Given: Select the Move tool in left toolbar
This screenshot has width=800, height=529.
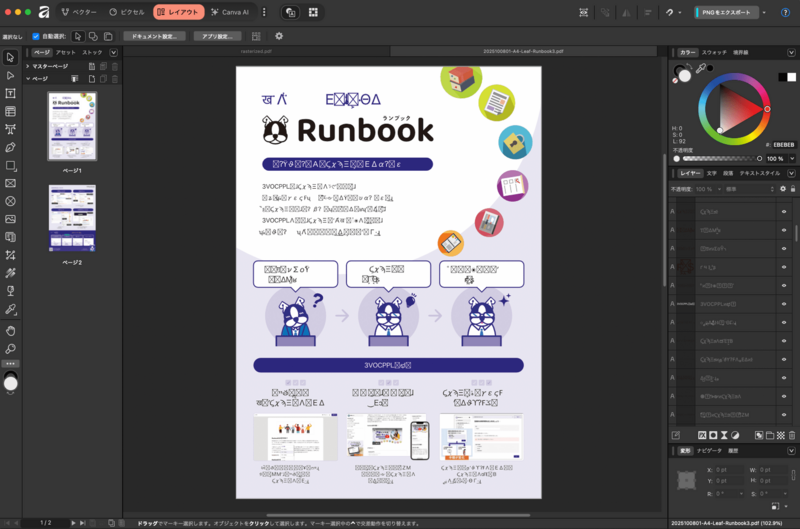Looking at the screenshot, I should [x=10, y=57].
